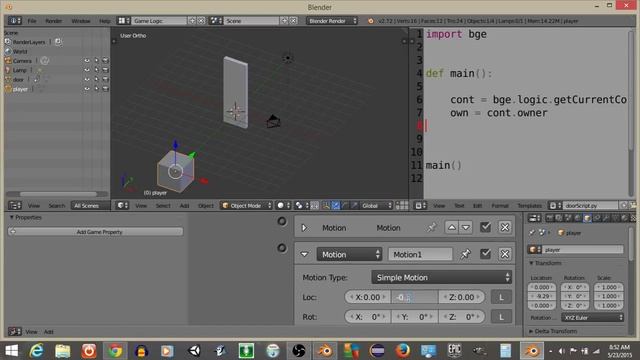Screen dimensions: 640x360
Task: Switch to the Object properties tab icon
Action: click(587, 218)
